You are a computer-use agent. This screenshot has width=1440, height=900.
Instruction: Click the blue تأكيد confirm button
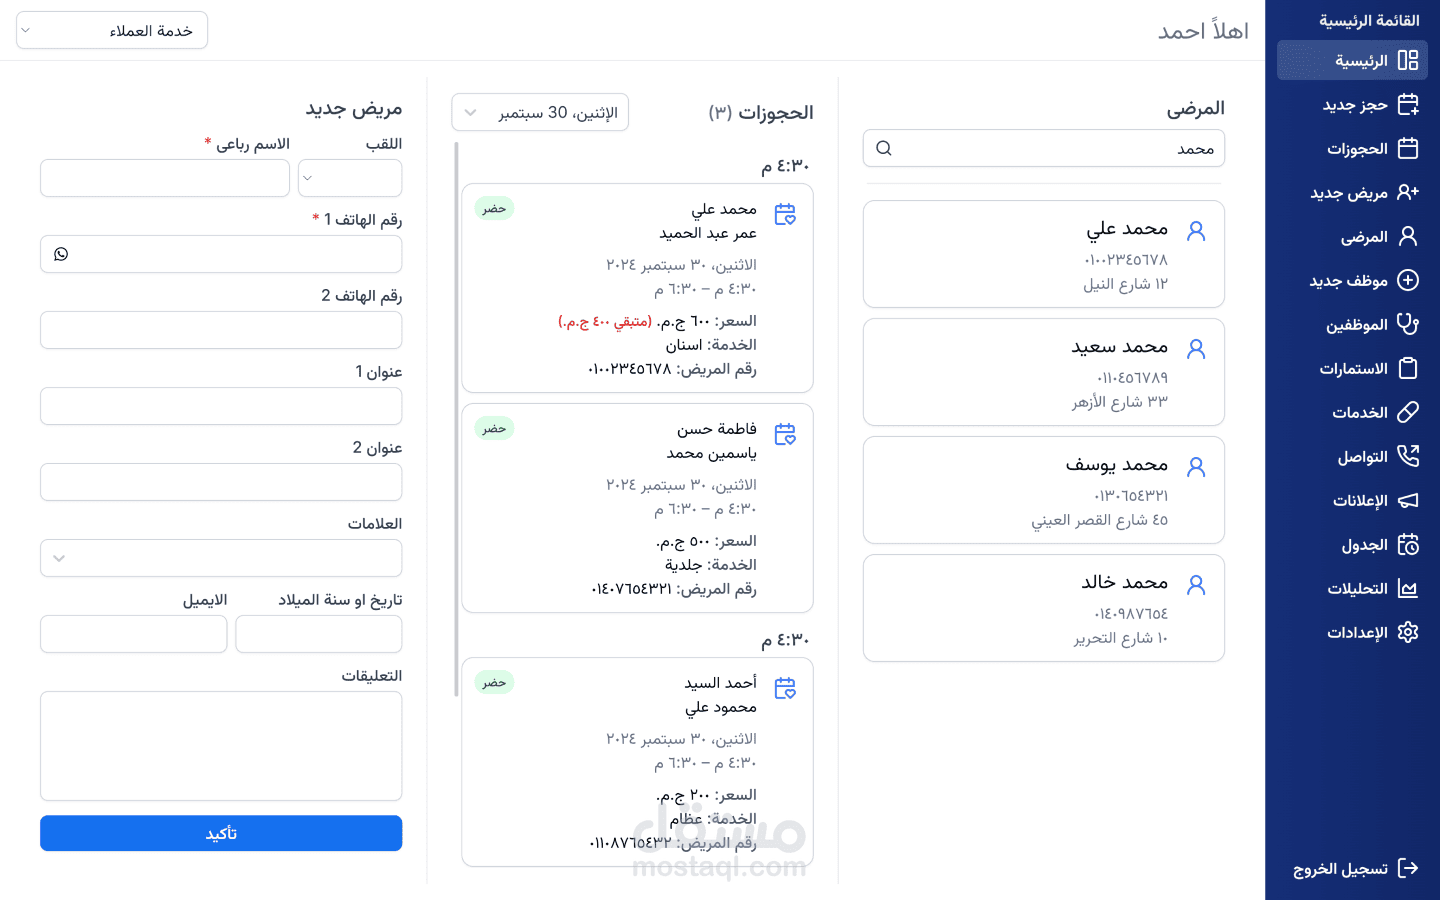coord(221,833)
